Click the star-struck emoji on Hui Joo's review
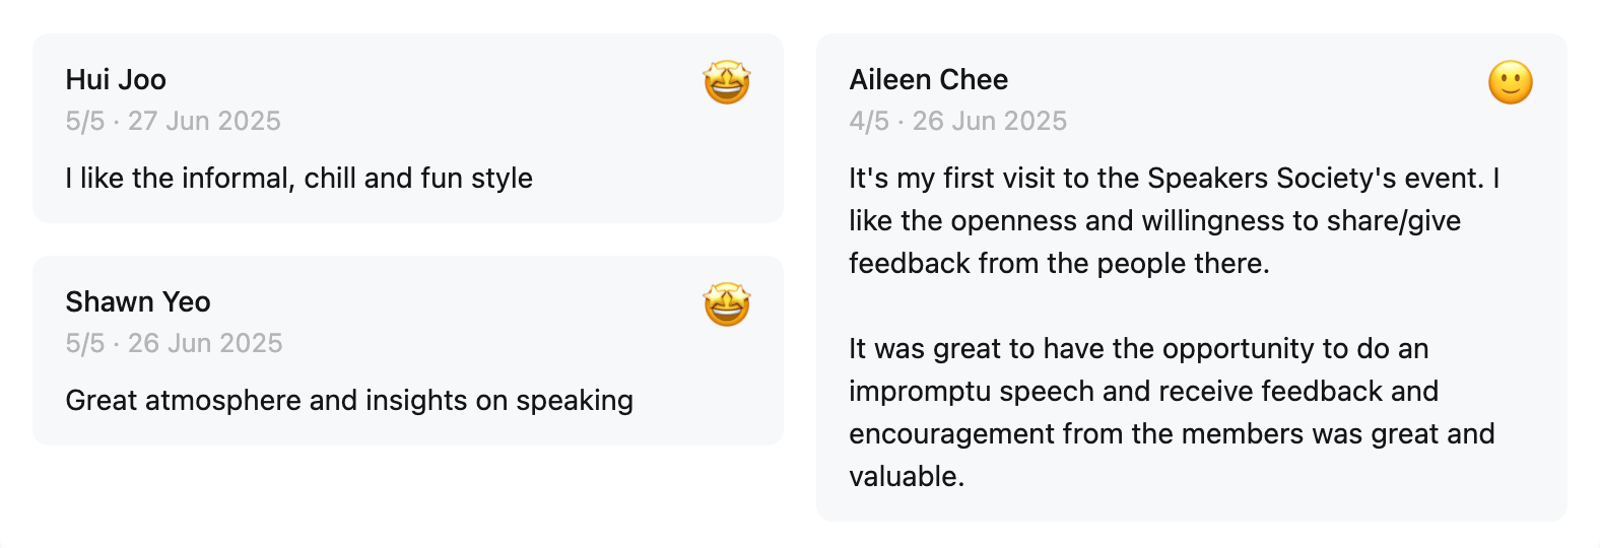Image resolution: width=1600 pixels, height=548 pixels. 727,82
